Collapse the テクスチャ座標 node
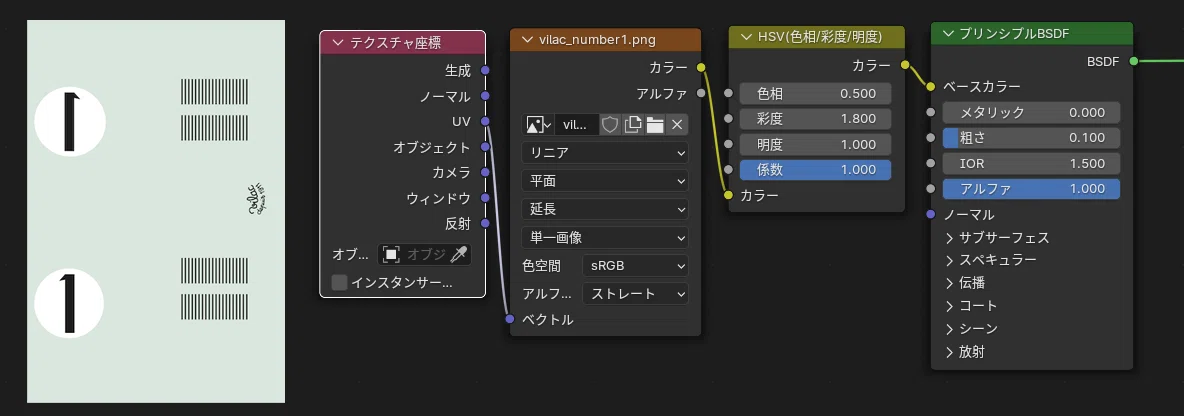This screenshot has width=1184, height=416. point(337,43)
